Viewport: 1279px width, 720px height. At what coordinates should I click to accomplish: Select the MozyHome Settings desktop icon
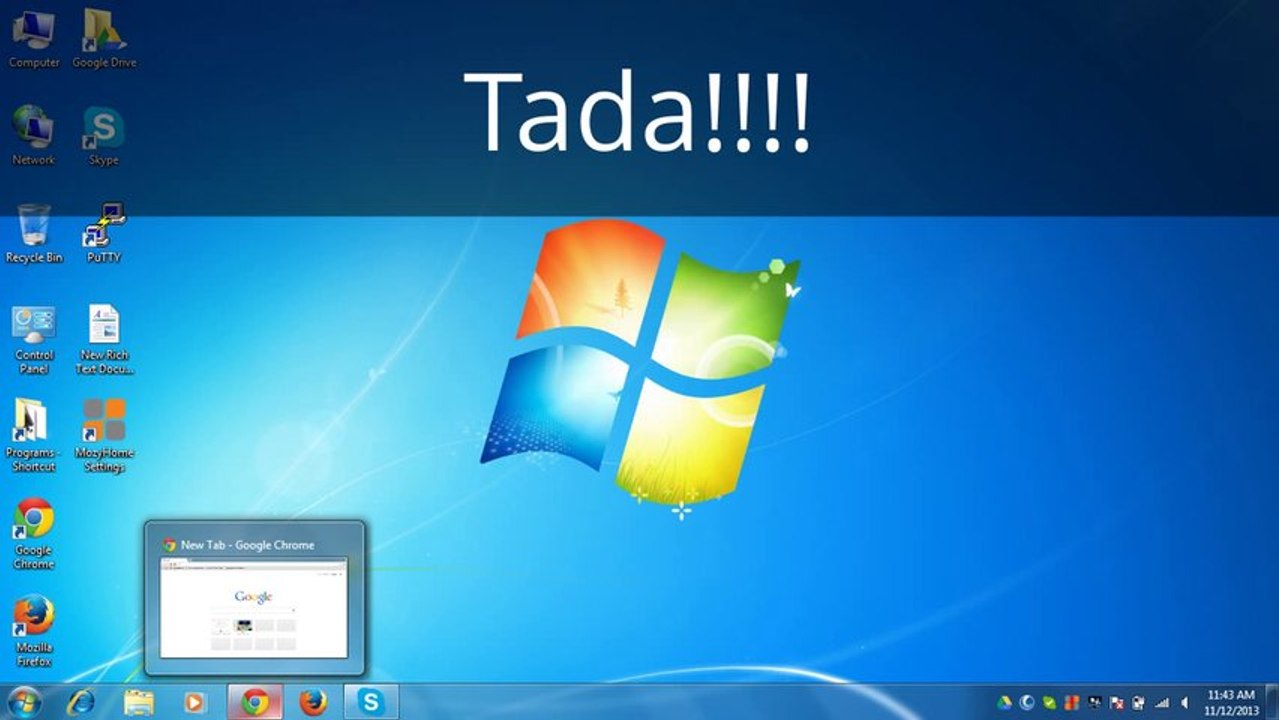pos(104,436)
